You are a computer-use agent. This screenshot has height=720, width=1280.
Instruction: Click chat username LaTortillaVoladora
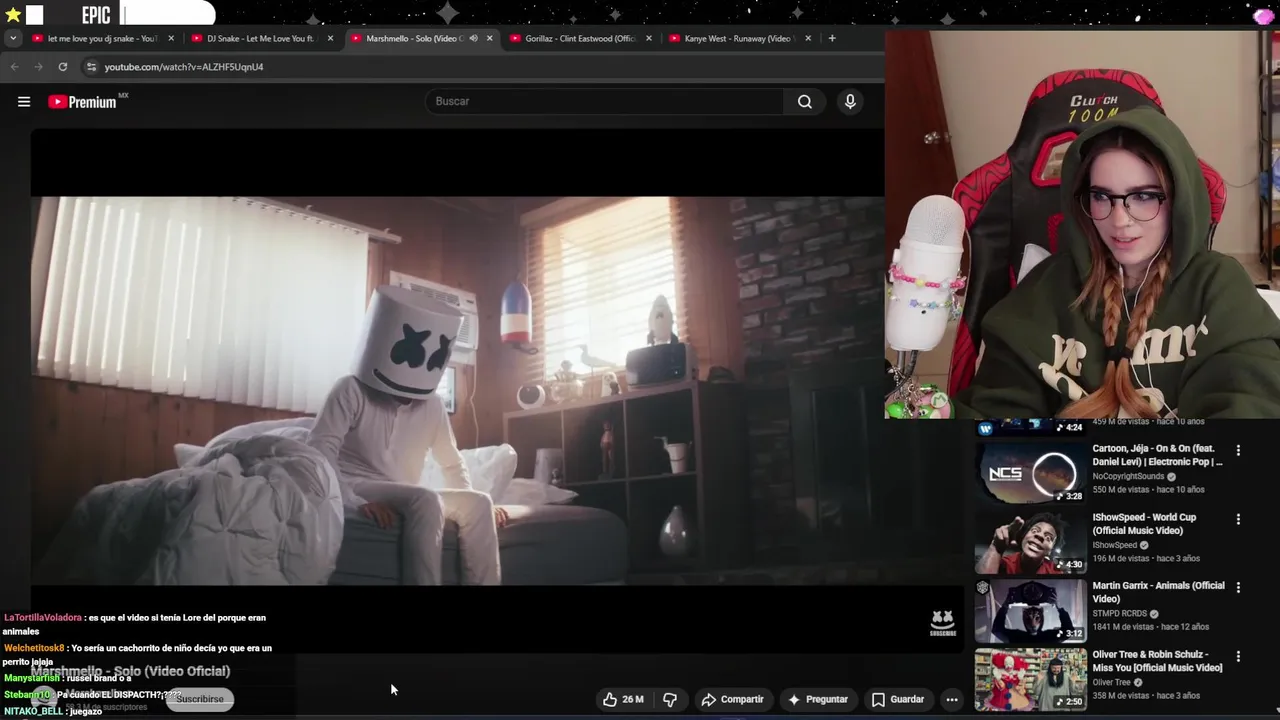pyautogui.click(x=43, y=618)
